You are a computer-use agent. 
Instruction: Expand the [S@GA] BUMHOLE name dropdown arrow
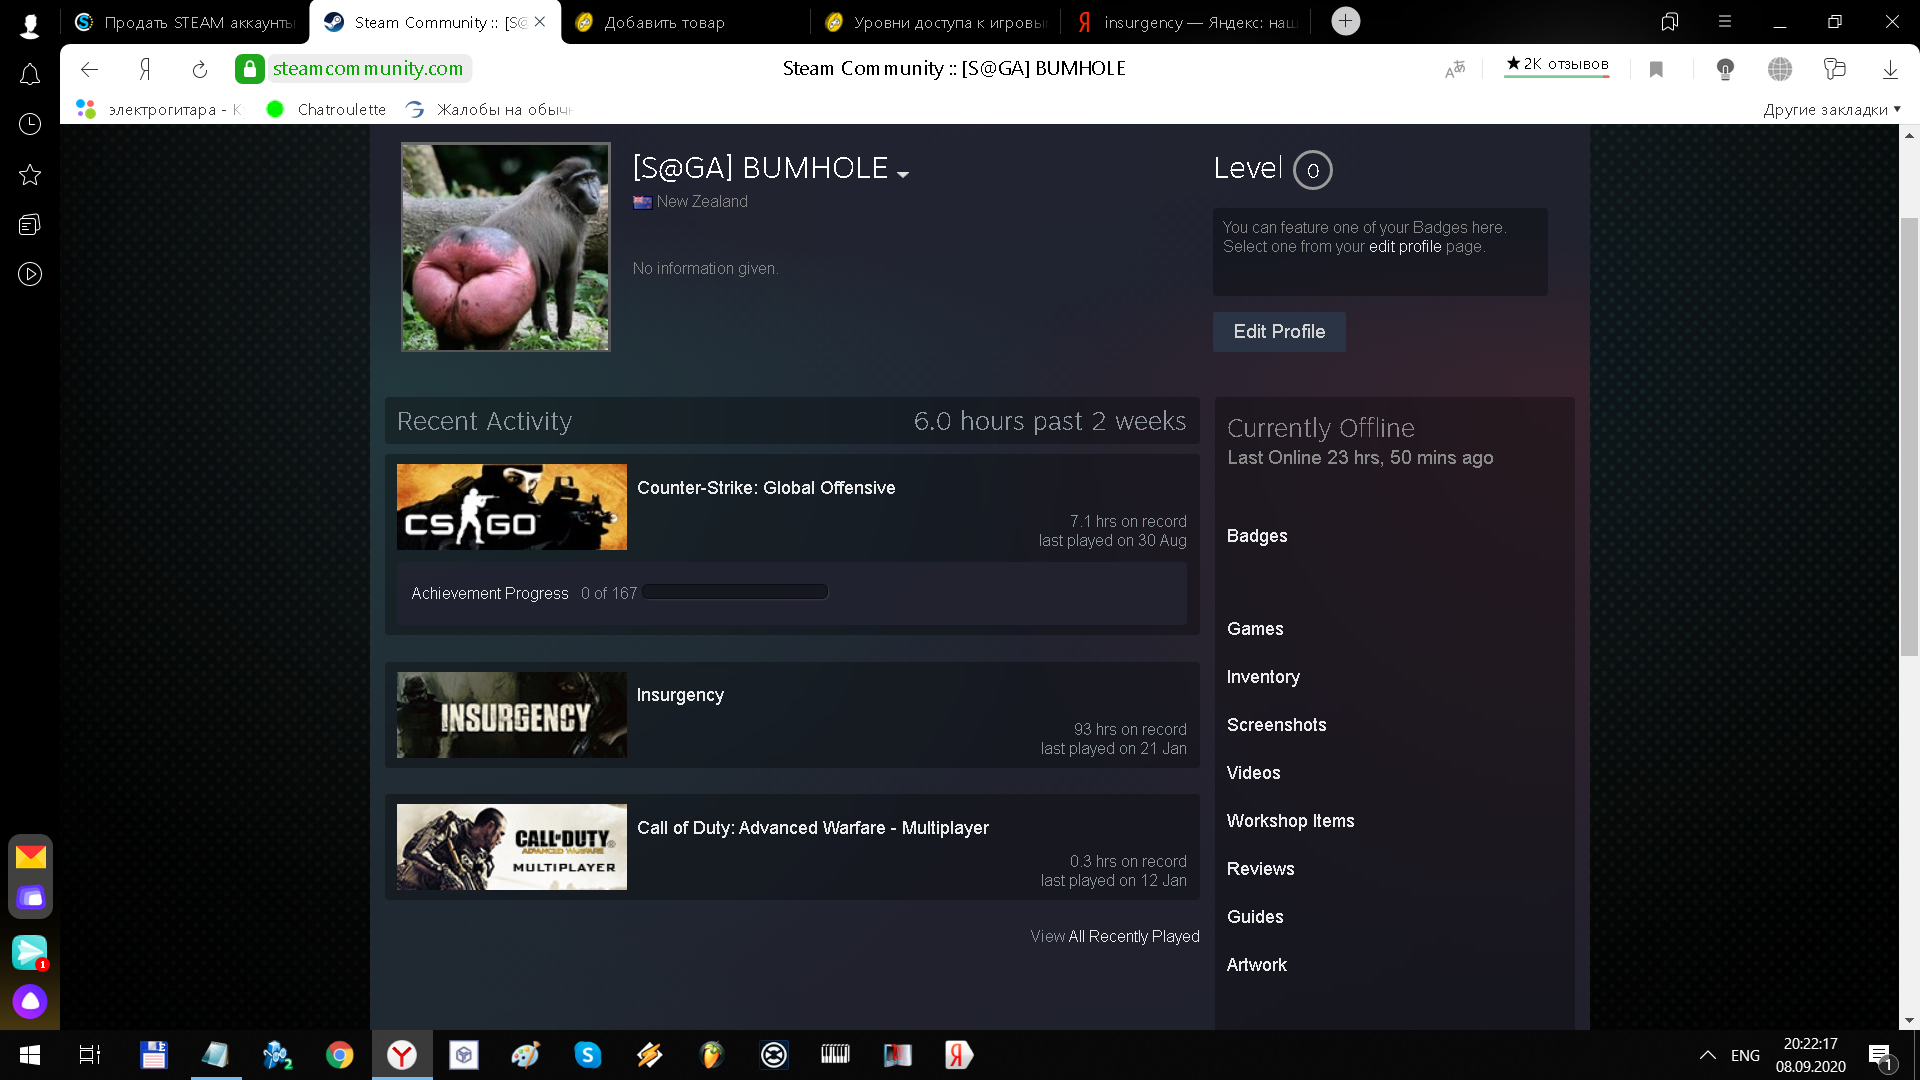pyautogui.click(x=903, y=174)
